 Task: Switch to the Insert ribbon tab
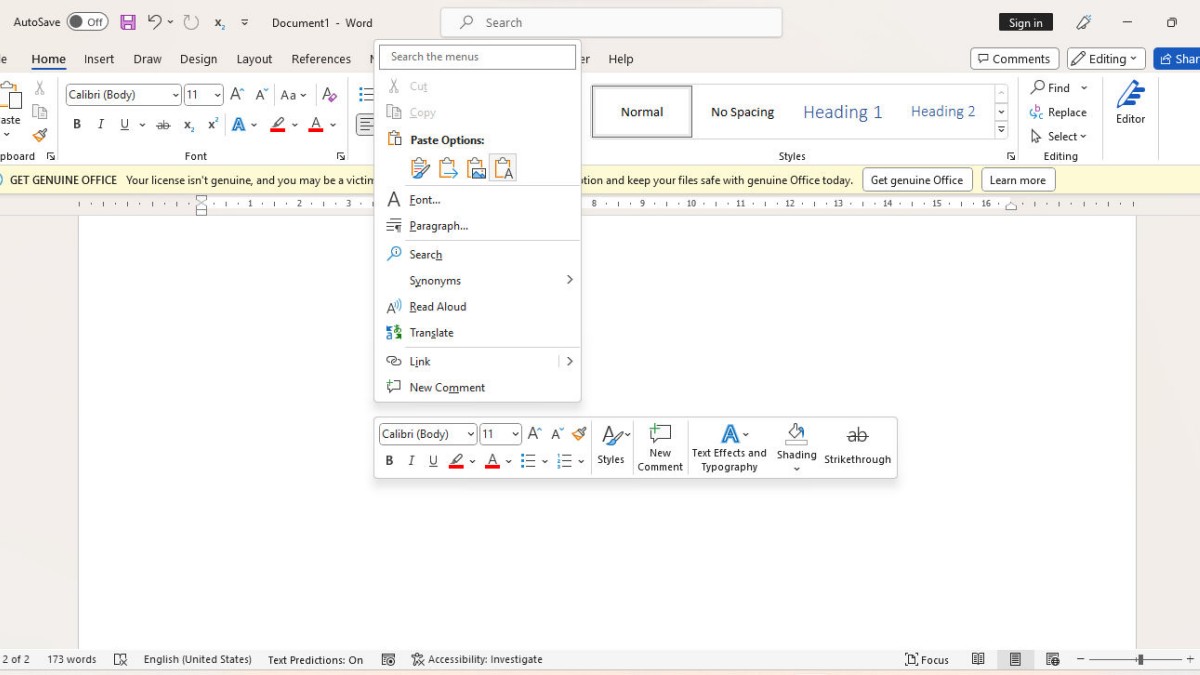click(99, 59)
